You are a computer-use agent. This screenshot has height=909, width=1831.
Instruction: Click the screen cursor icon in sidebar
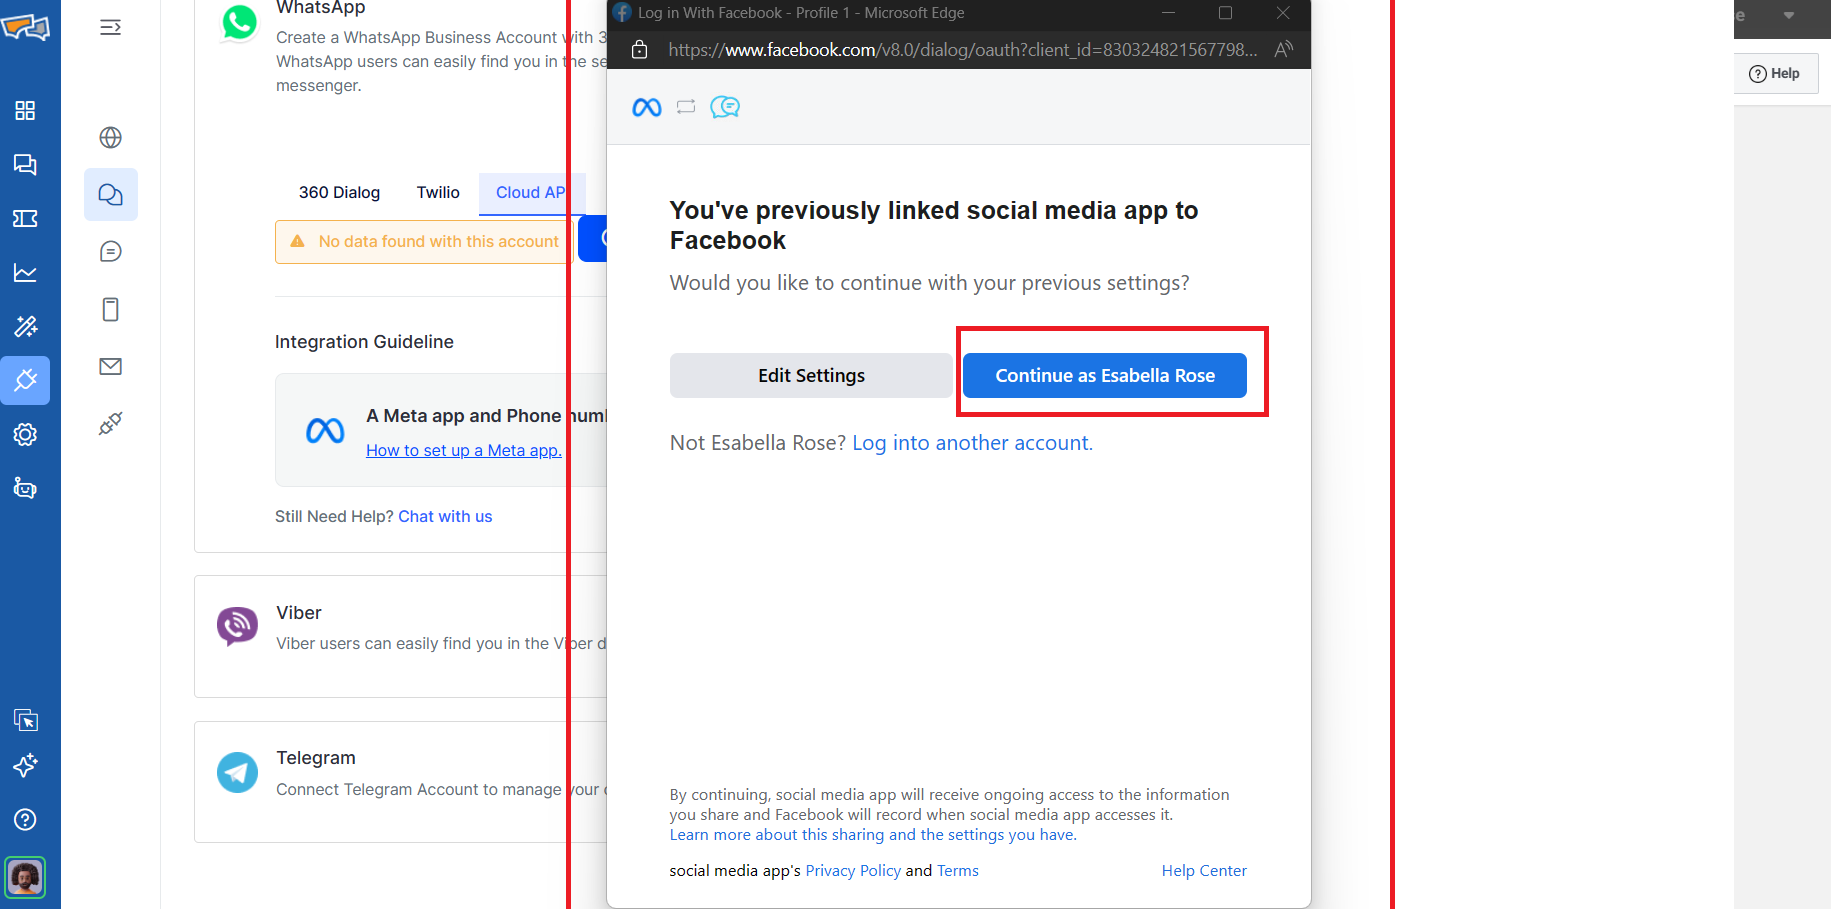(x=25, y=719)
